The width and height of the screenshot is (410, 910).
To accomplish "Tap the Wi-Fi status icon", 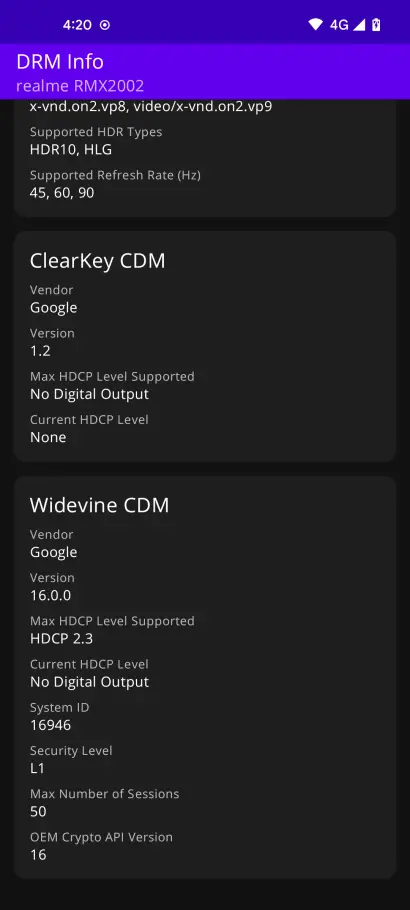I will click(315, 24).
